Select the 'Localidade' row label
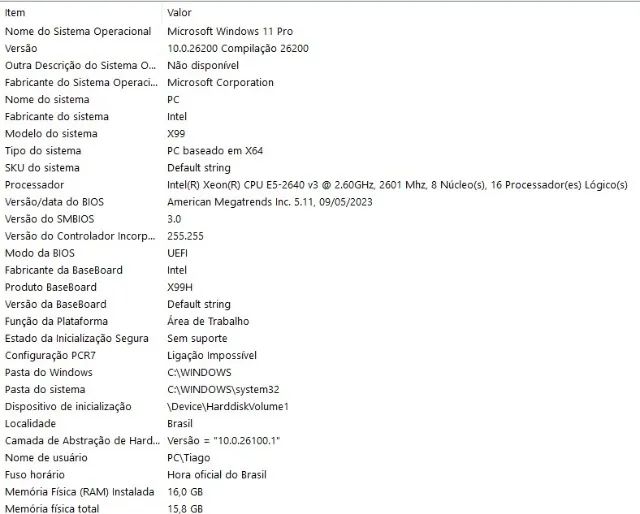The width and height of the screenshot is (640, 514). click(30, 424)
